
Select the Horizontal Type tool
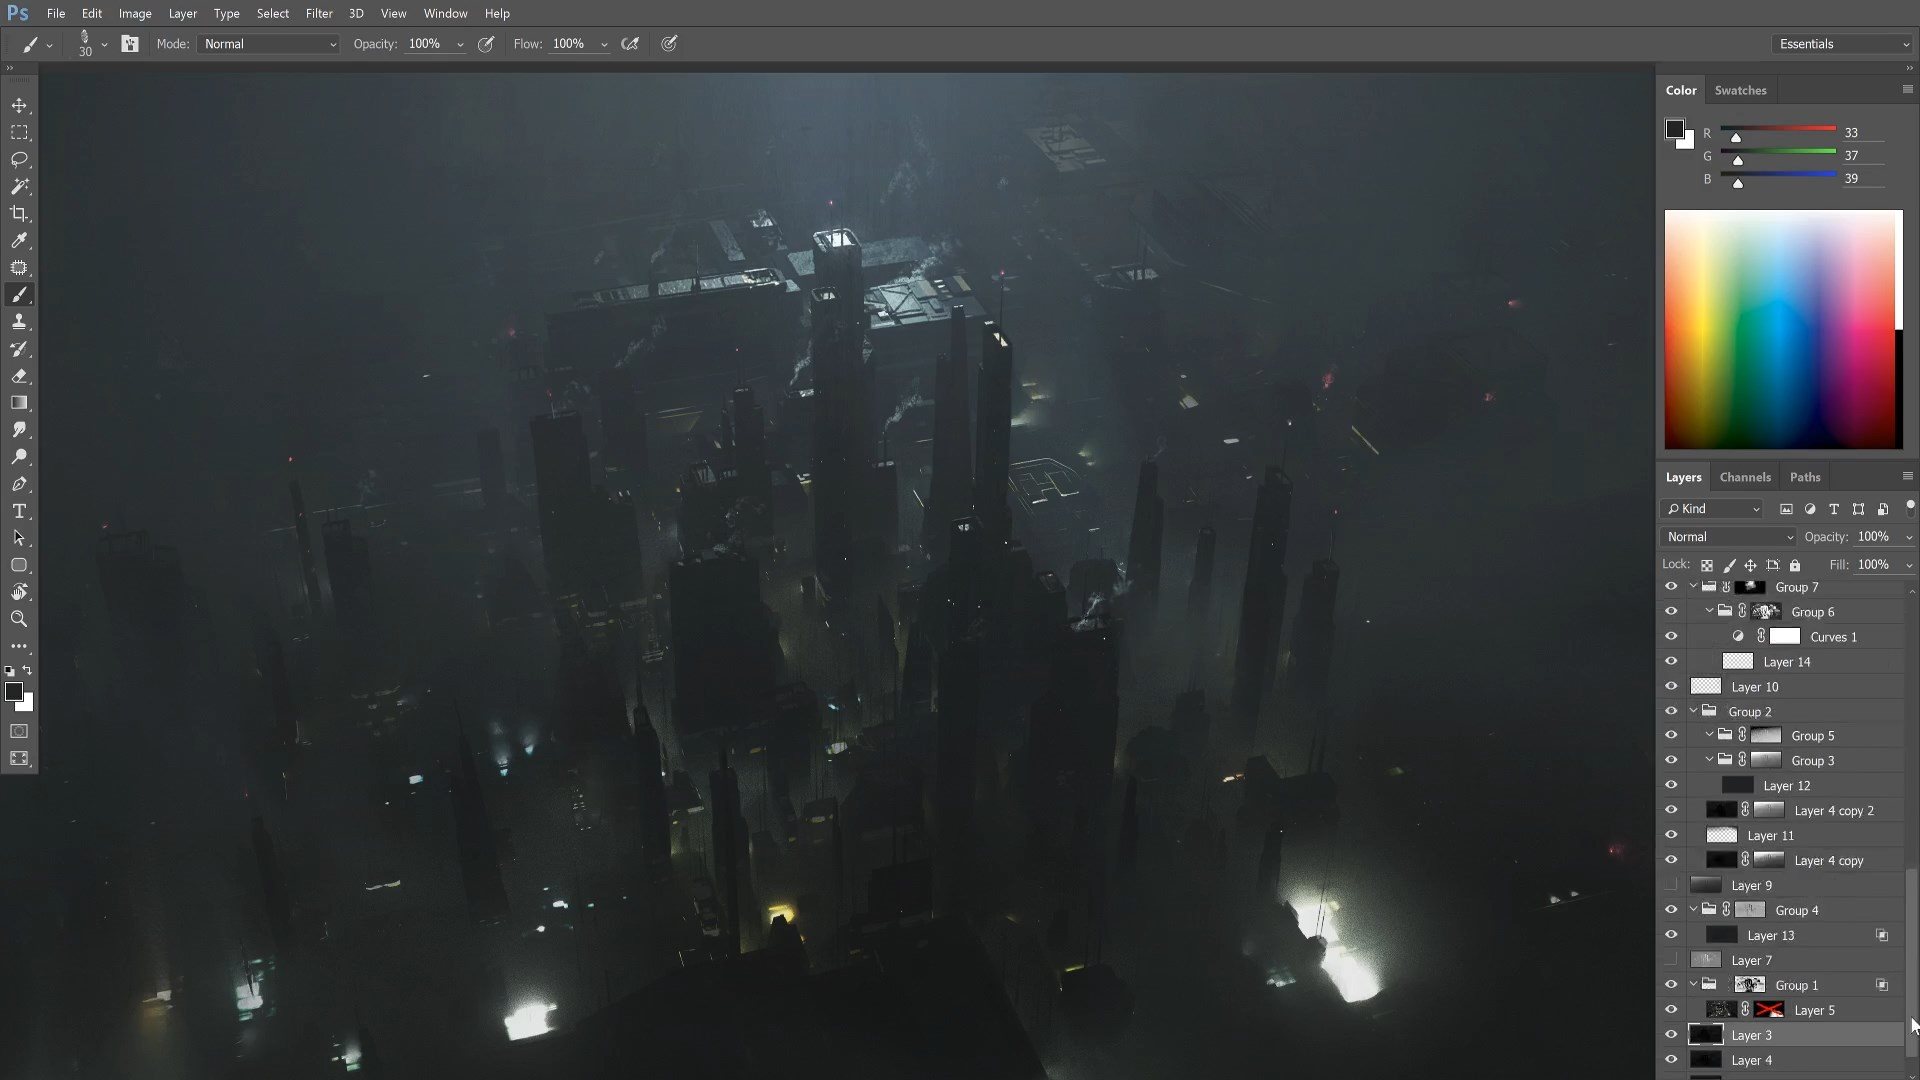coord(19,511)
